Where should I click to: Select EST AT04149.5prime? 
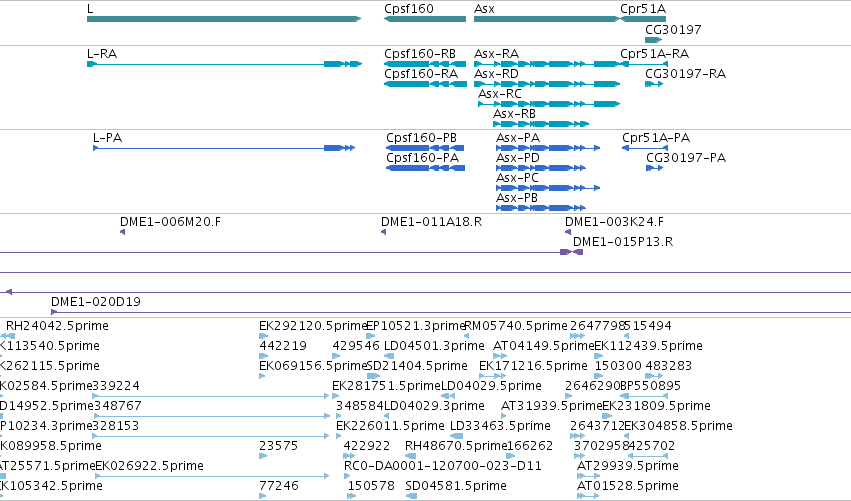coord(544,346)
